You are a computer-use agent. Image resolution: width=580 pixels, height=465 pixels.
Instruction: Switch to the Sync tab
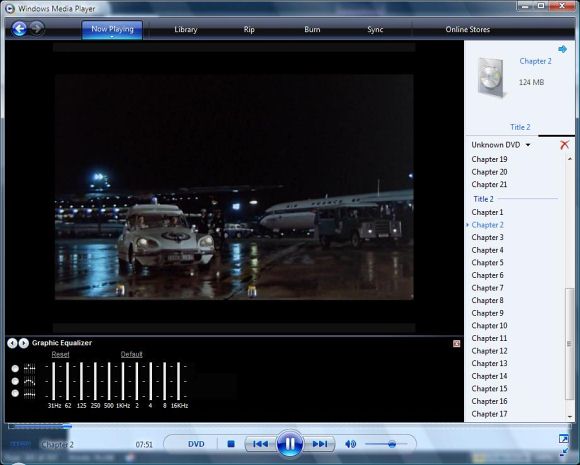point(375,30)
